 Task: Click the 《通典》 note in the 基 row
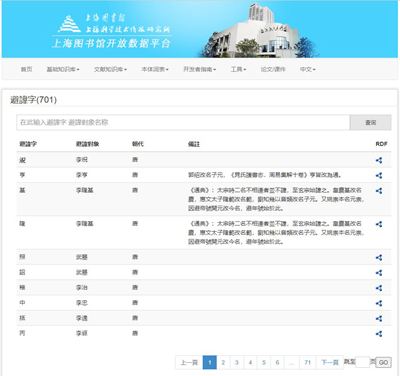click(276, 199)
